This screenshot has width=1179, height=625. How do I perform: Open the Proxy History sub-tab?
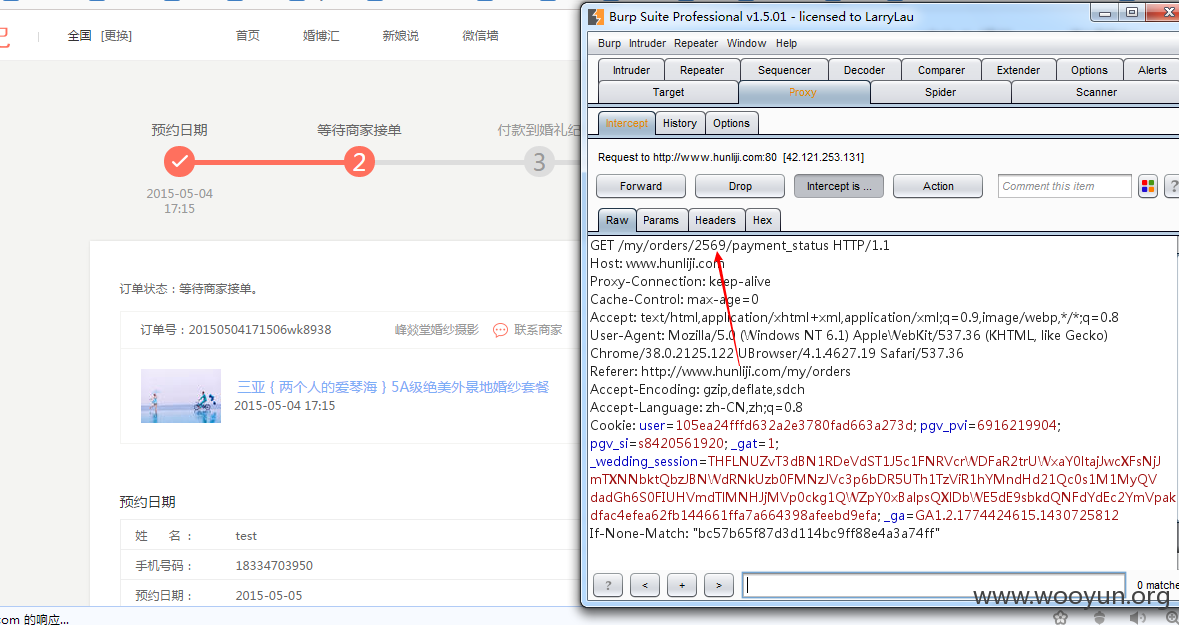[680, 123]
